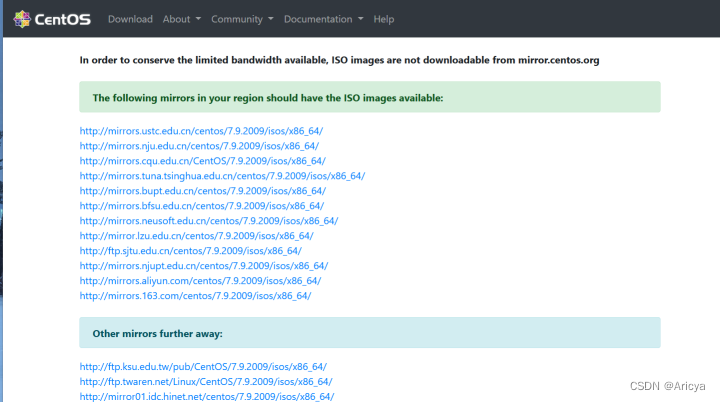The width and height of the screenshot is (720, 402).
Task: Expand the Documentation dropdown menu
Action: [x=323, y=19]
